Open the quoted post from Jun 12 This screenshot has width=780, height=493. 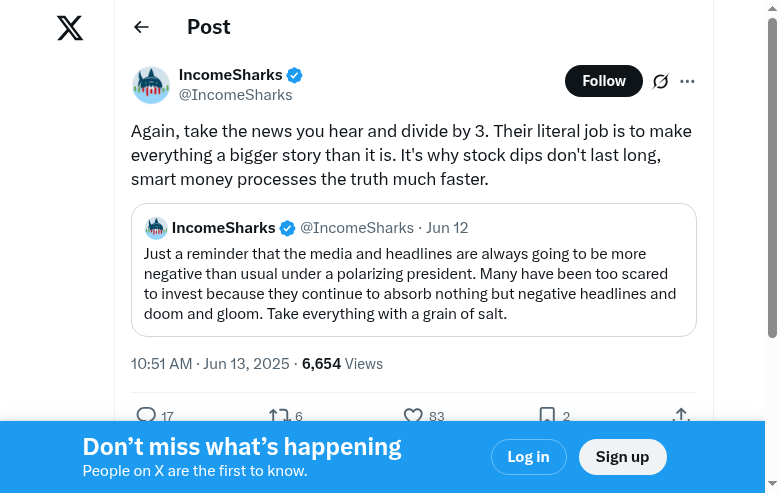click(x=413, y=285)
